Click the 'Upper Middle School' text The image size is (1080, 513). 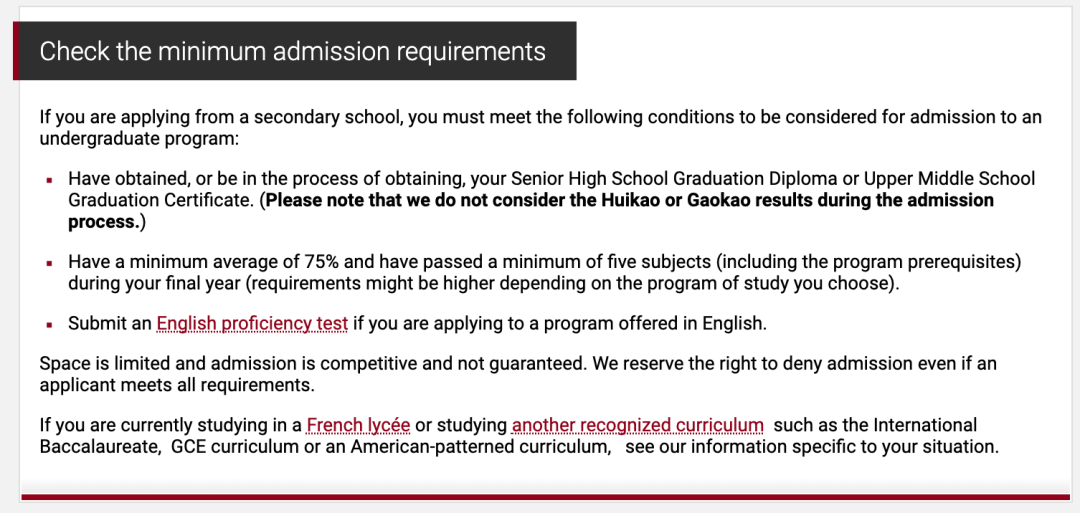pos(942,179)
